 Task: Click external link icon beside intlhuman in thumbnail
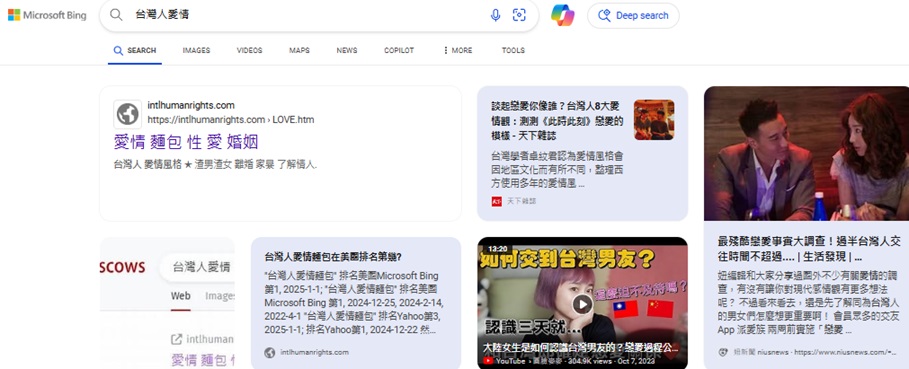177,339
